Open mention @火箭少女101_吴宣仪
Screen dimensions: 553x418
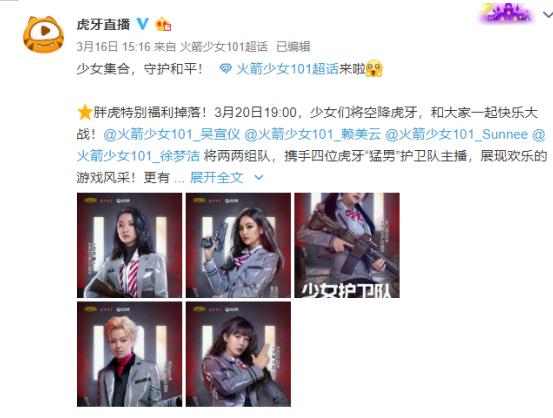coord(171,134)
